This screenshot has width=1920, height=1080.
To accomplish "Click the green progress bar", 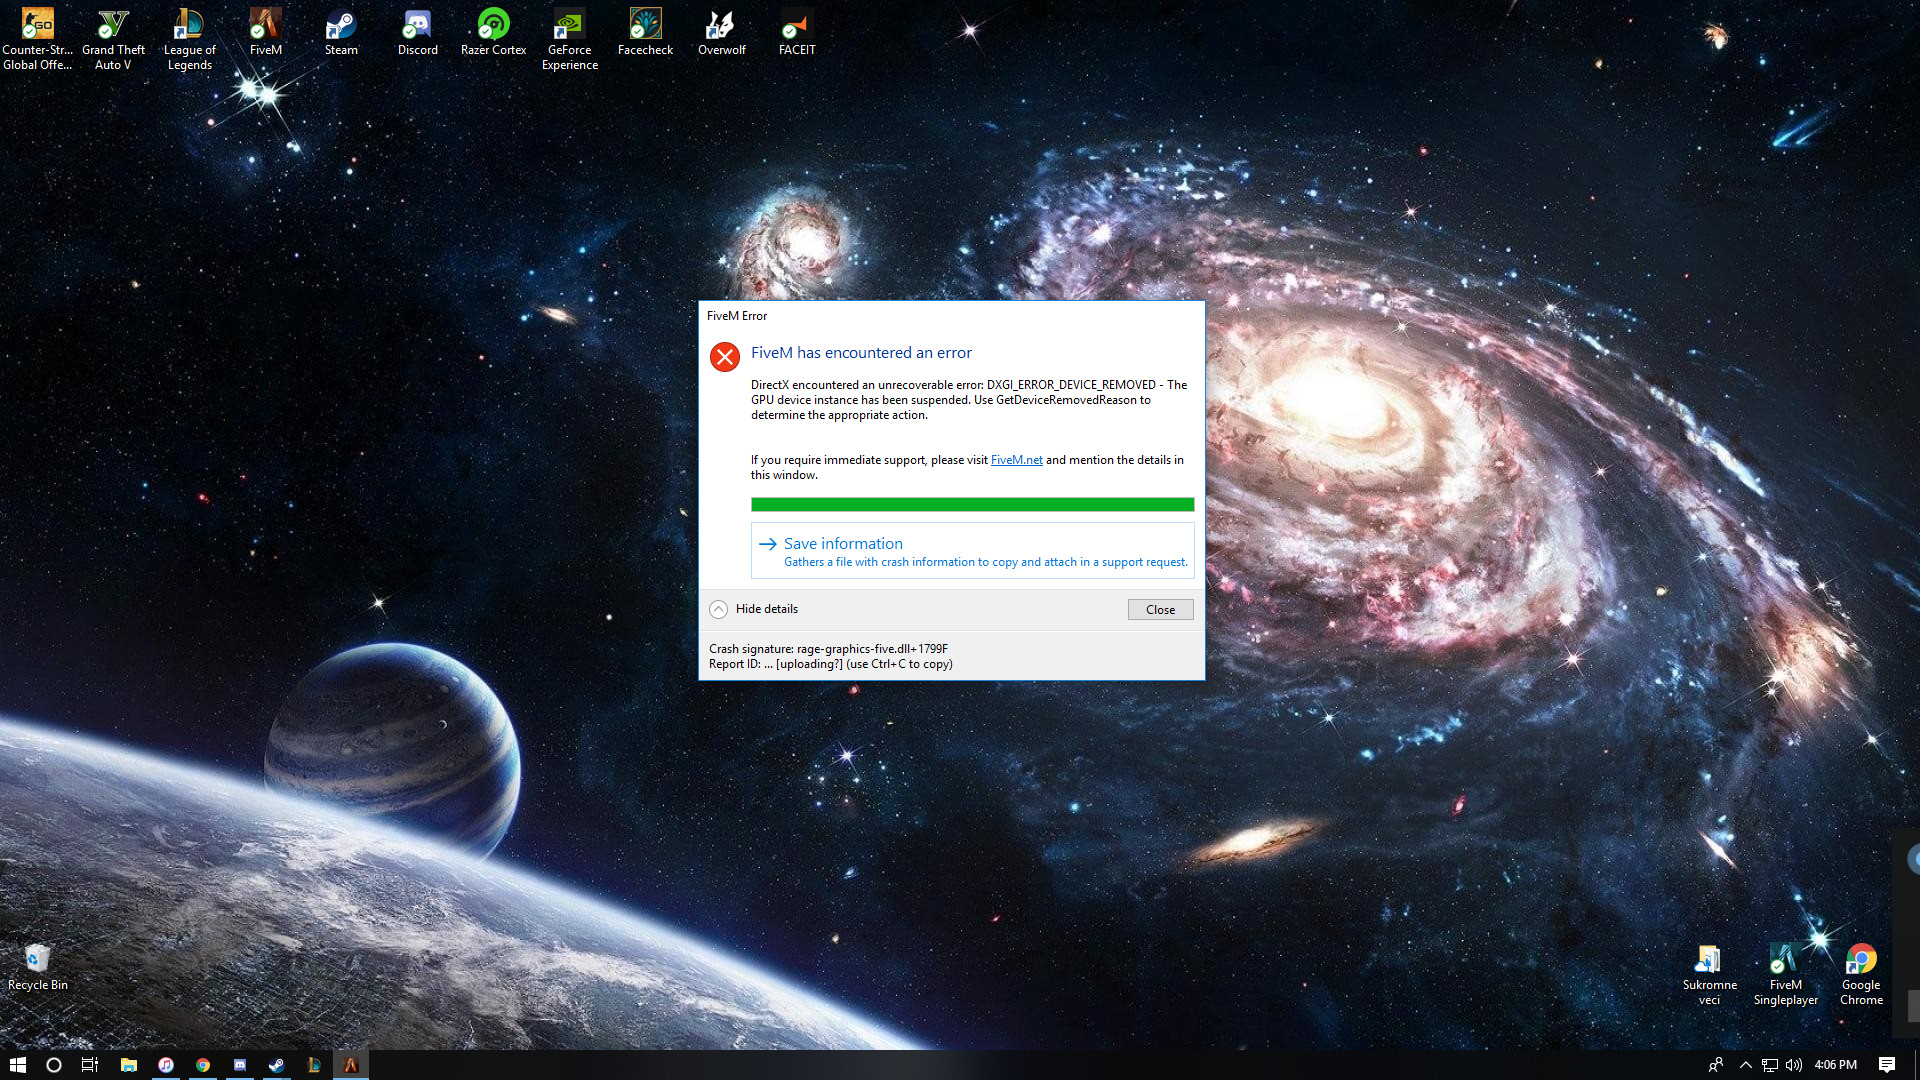I will 972,505.
